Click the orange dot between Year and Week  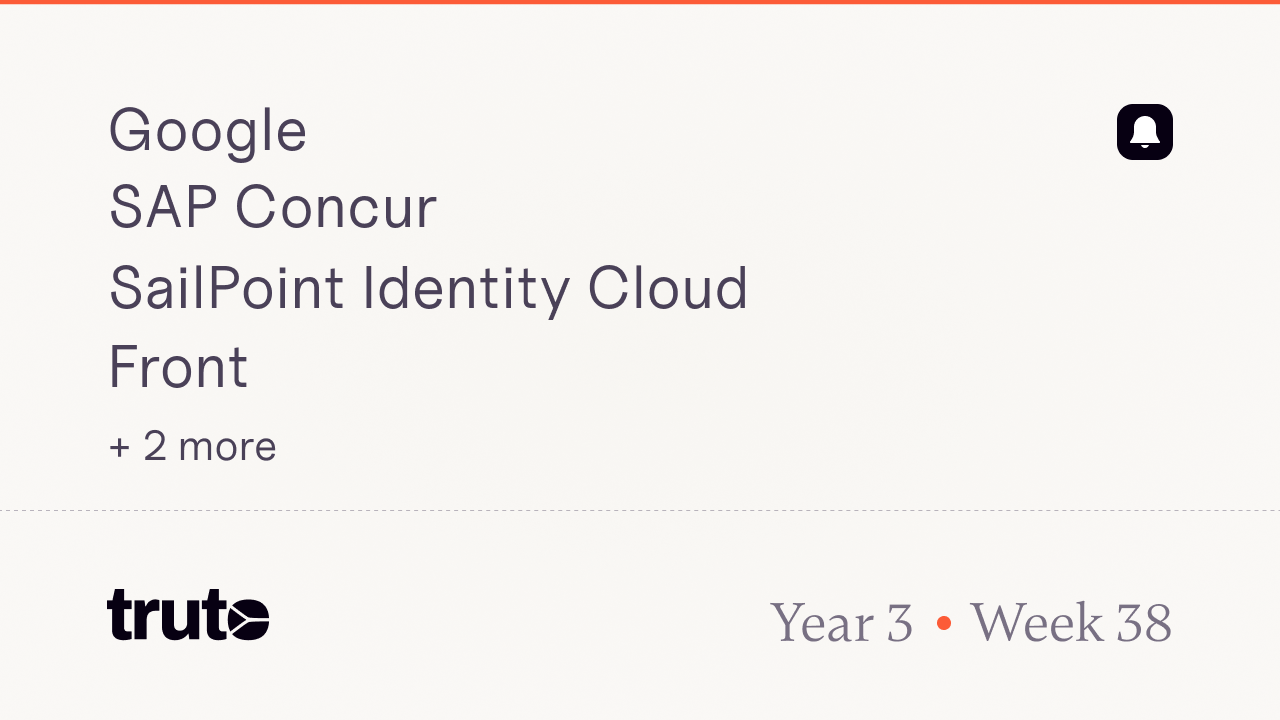pos(943,623)
